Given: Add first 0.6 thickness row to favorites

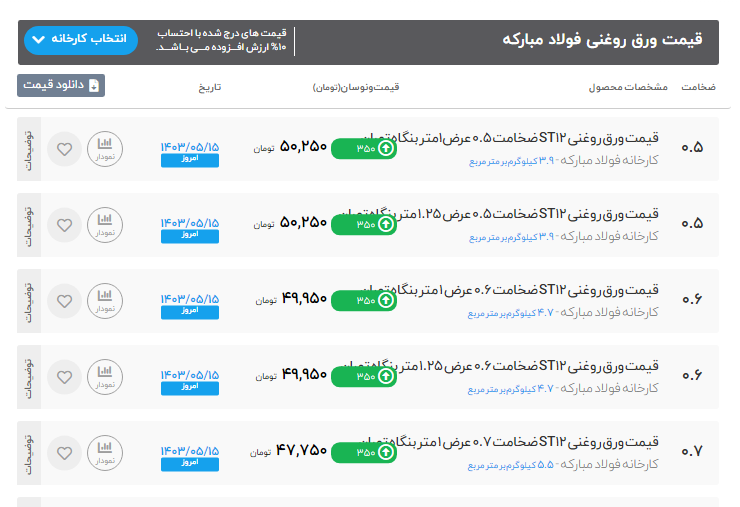Looking at the screenshot, I should click(64, 301).
